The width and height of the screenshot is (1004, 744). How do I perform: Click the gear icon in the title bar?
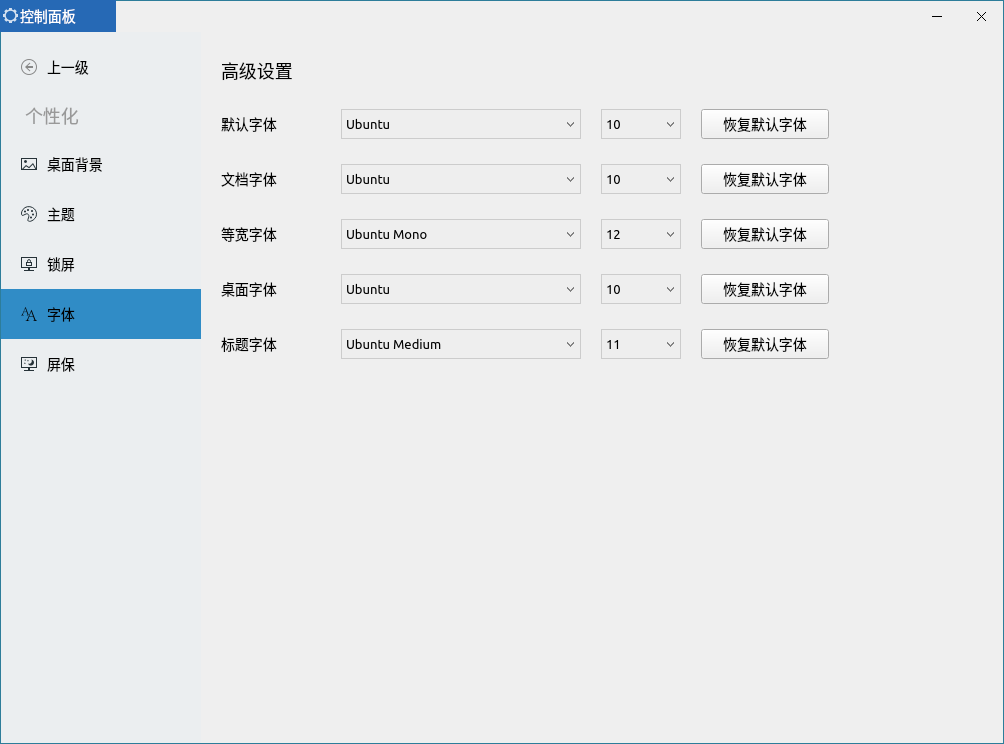(13, 15)
